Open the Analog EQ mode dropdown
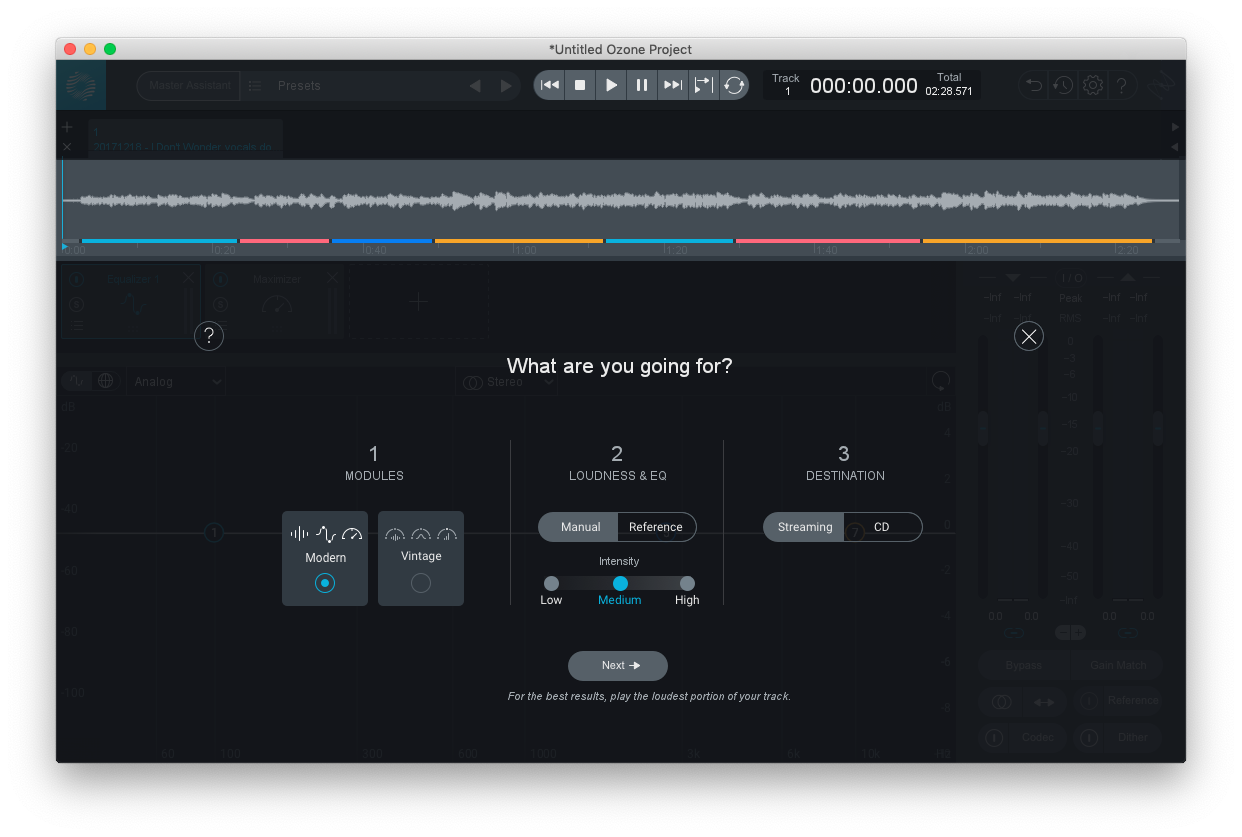Viewport: 1242px width, 837px height. [177, 381]
